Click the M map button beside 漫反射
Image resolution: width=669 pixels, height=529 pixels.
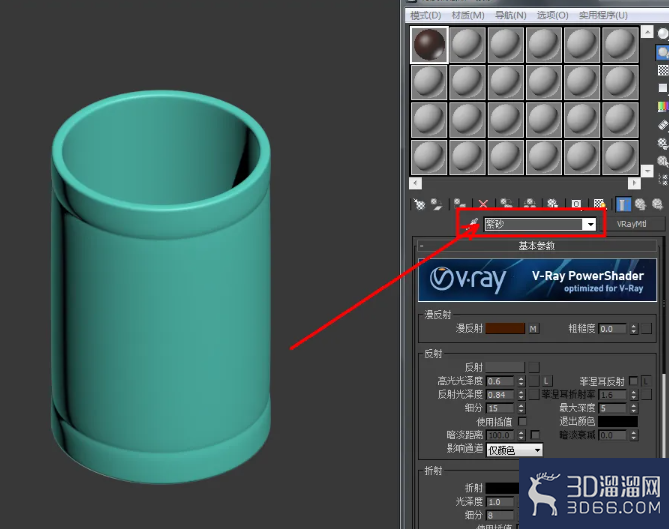click(x=533, y=328)
